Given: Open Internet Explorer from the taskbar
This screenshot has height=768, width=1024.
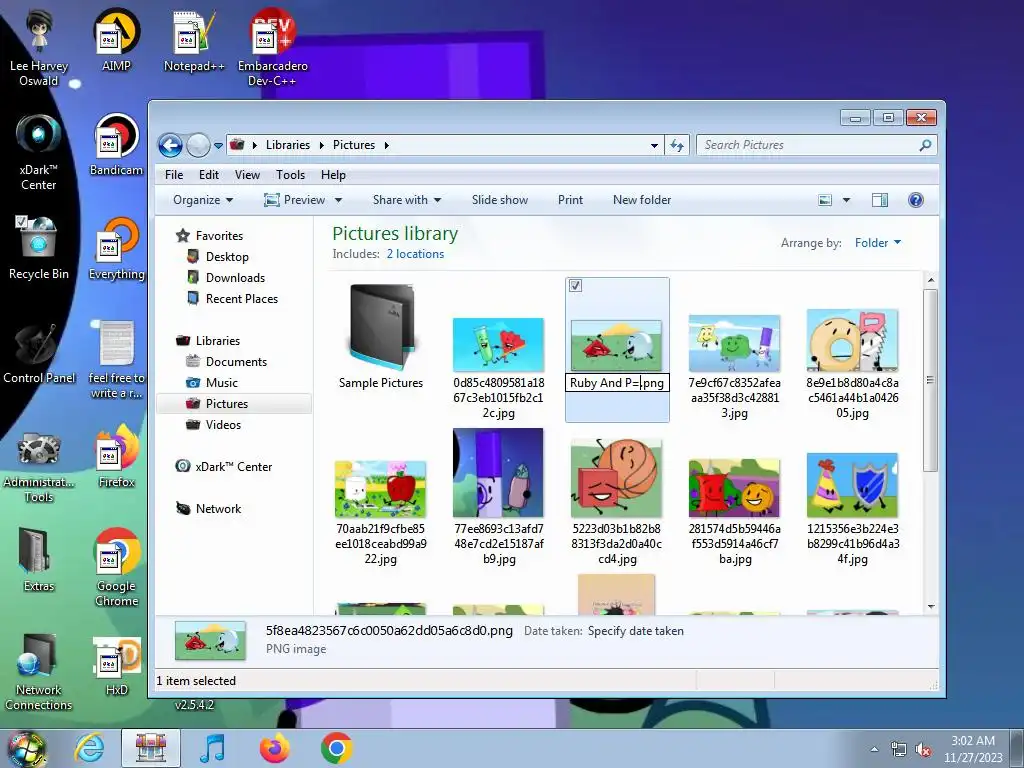Looking at the screenshot, I should 89,748.
